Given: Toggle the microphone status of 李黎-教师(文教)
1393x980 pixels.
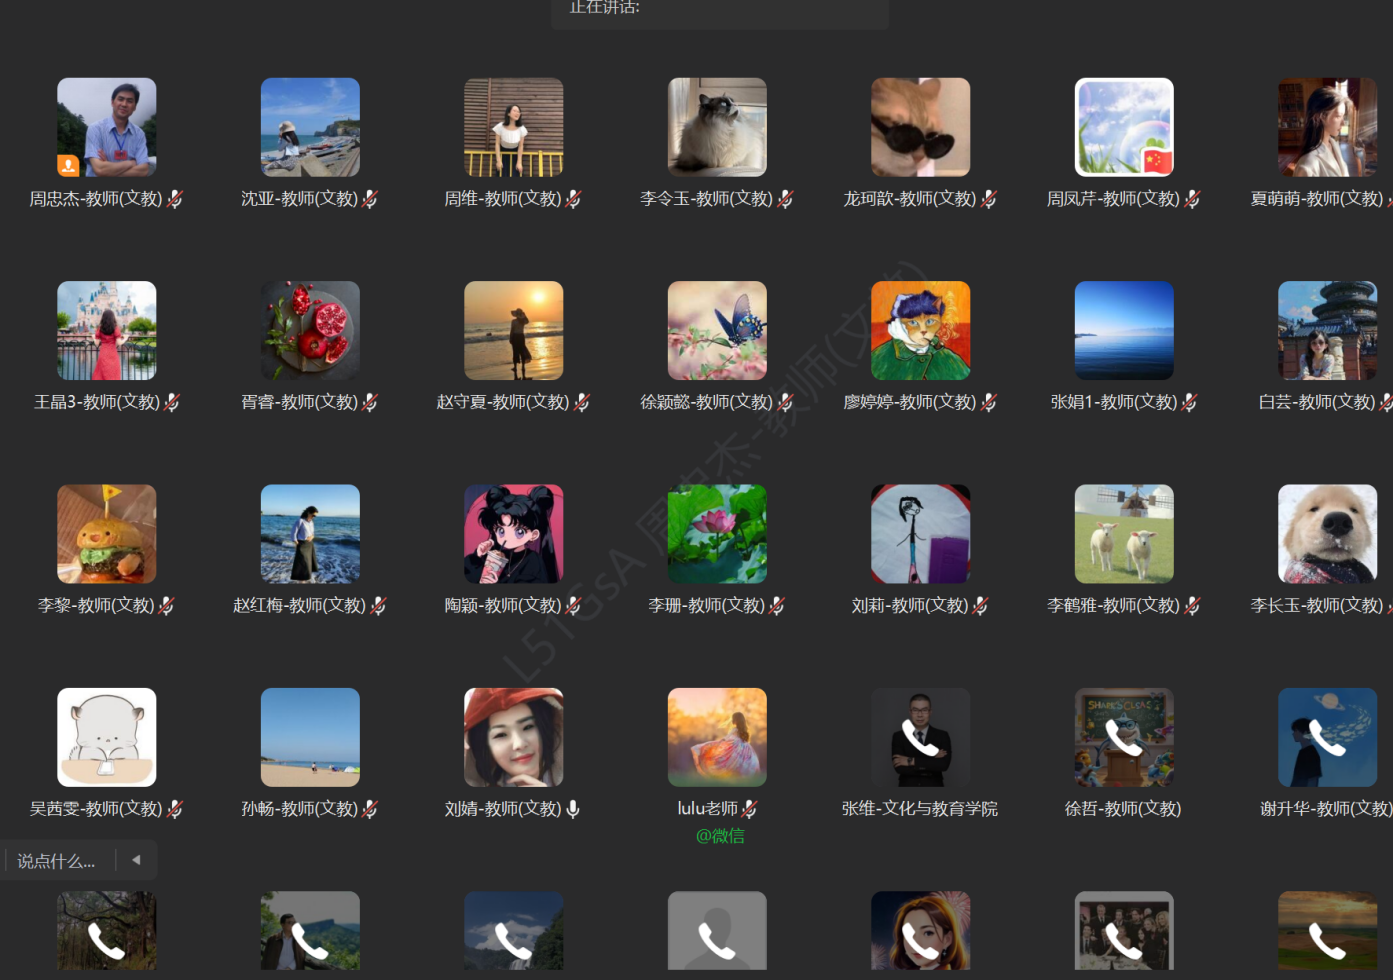Looking at the screenshot, I should pyautogui.click(x=167, y=606).
